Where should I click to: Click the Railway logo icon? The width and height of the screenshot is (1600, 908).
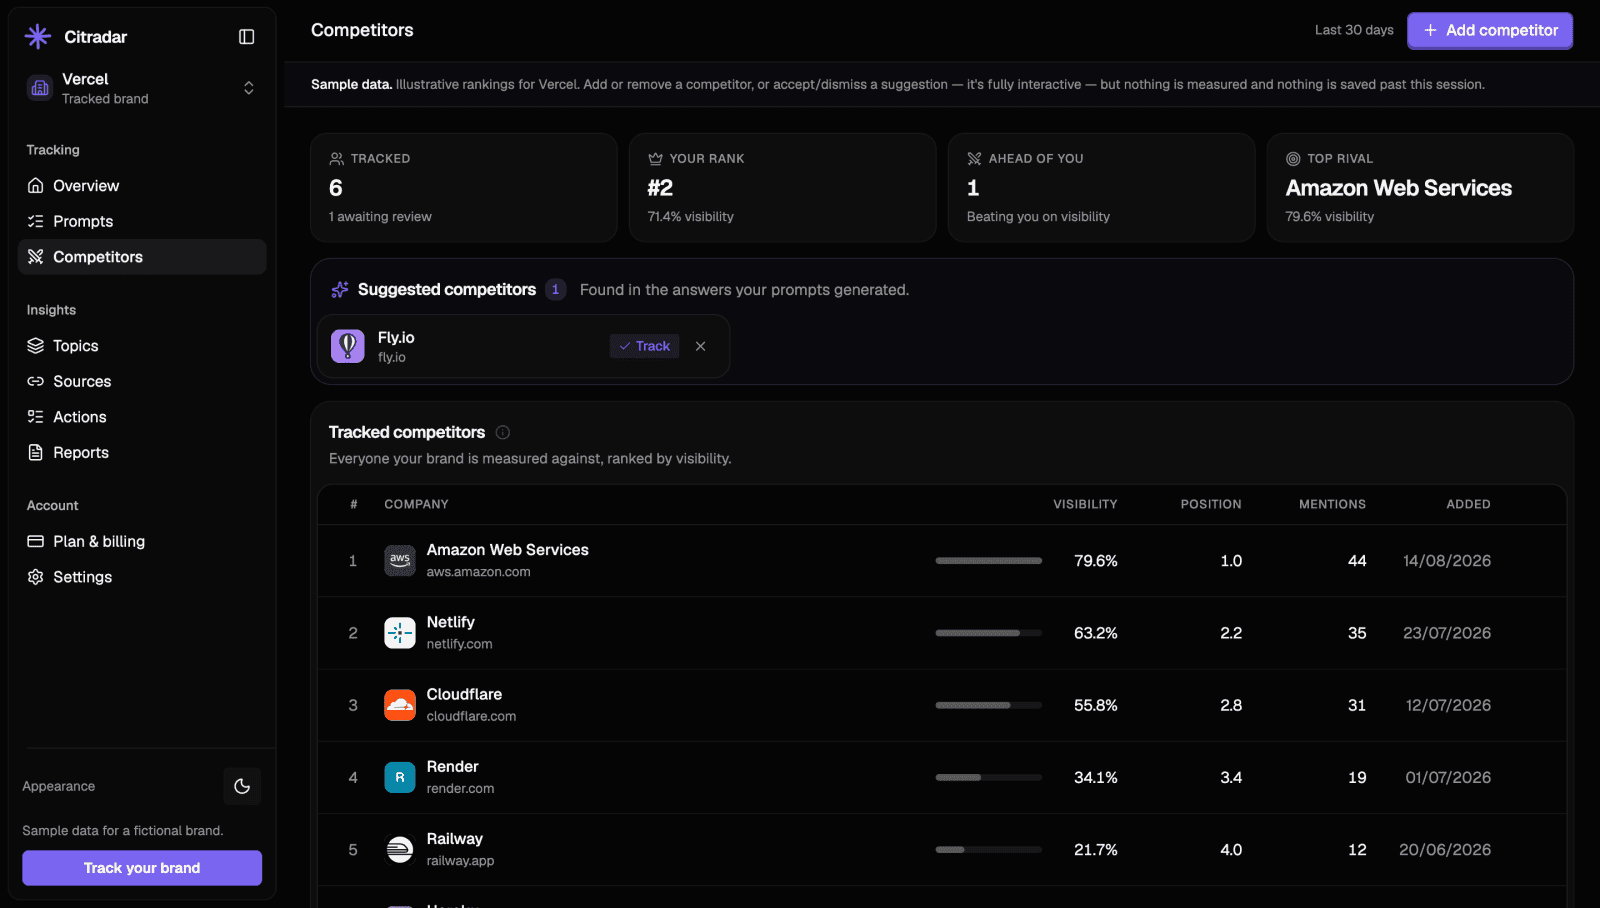(400, 849)
